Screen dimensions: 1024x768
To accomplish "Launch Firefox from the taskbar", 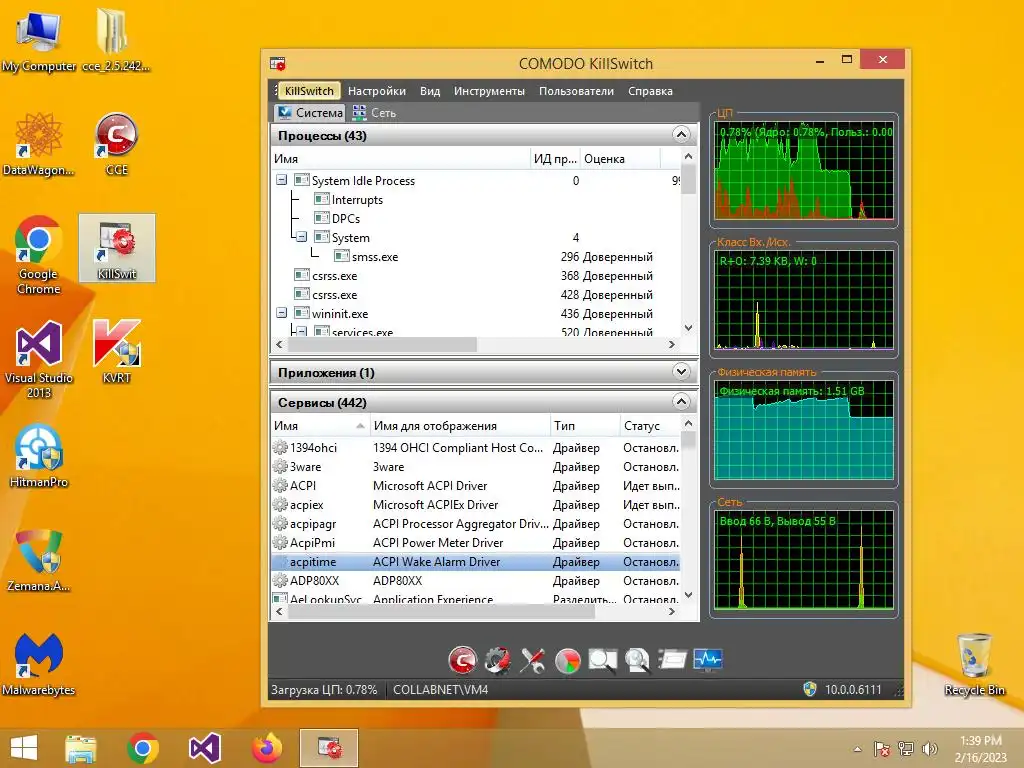I will [x=266, y=748].
